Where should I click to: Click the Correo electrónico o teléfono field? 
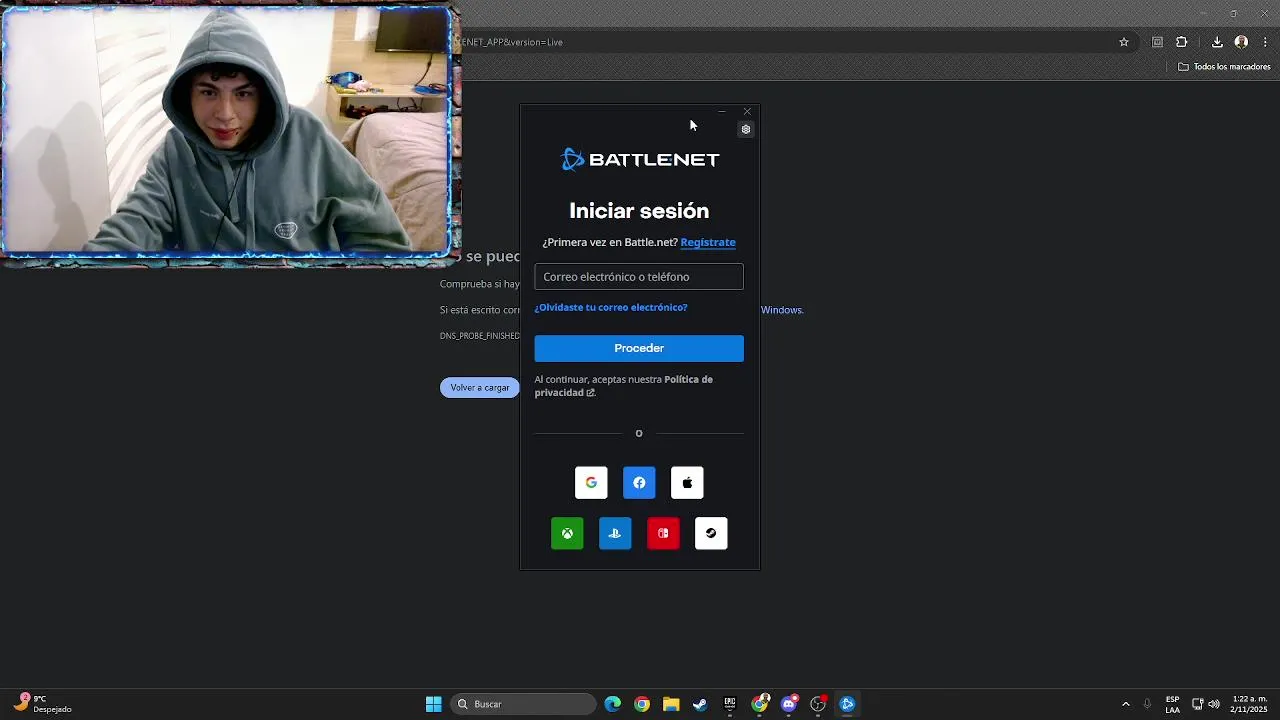[x=639, y=277]
